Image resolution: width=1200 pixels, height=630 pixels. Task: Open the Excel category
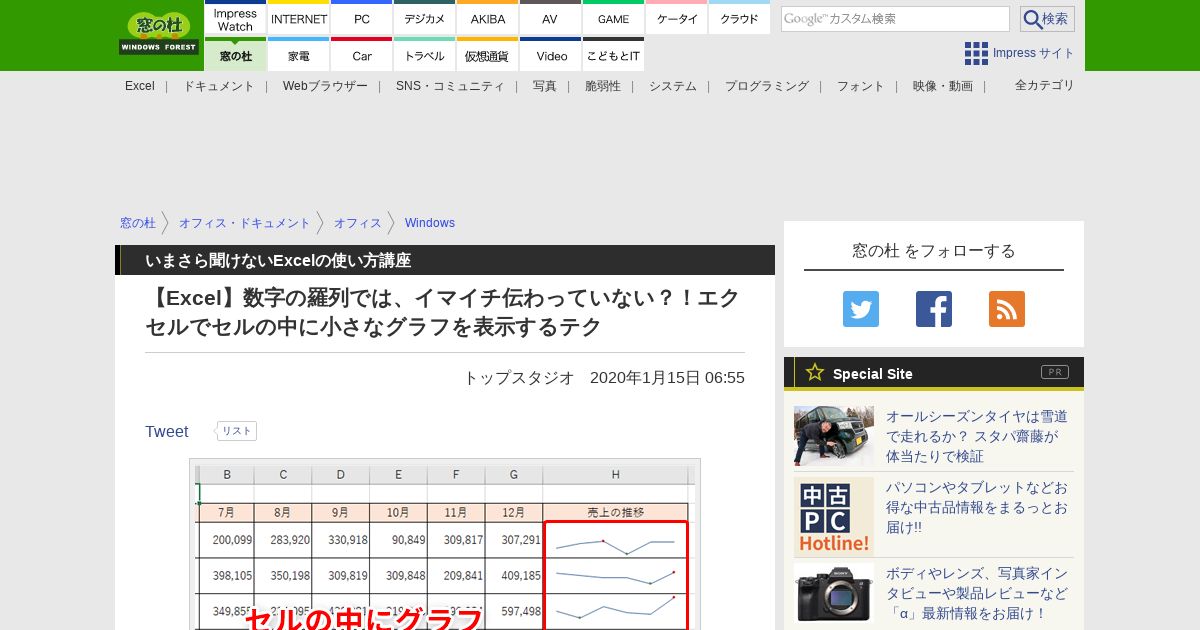coord(140,86)
